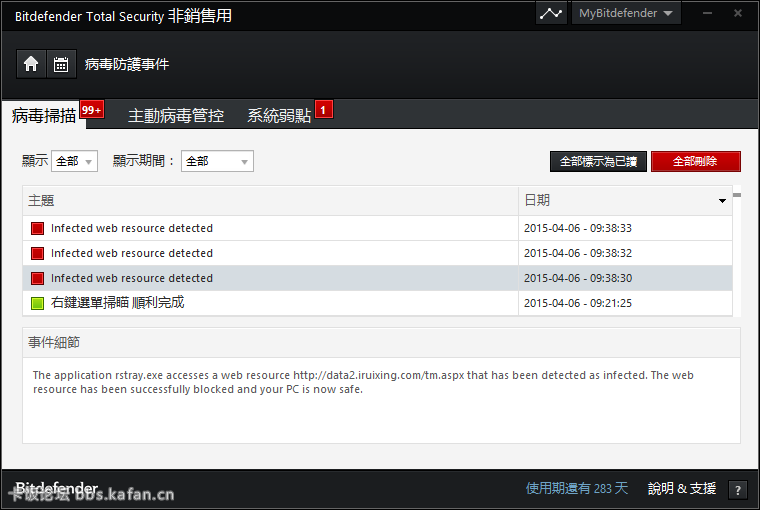Open the calendar events icon

[x=61, y=64]
